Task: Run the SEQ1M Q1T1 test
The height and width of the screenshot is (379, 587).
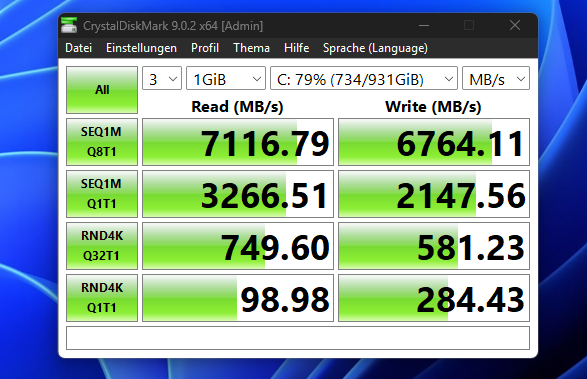Action: pos(102,194)
